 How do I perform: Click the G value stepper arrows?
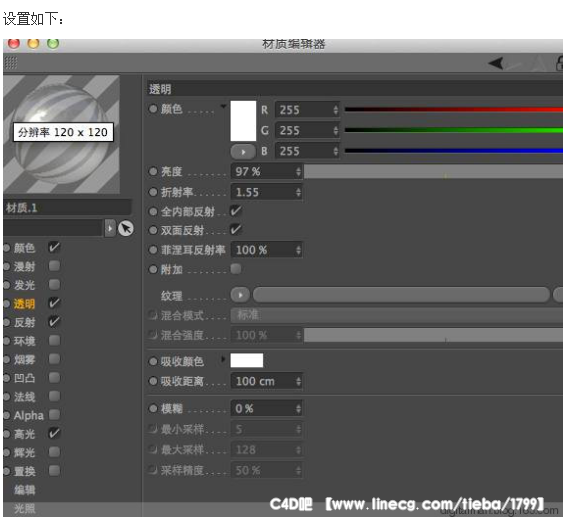point(336,130)
